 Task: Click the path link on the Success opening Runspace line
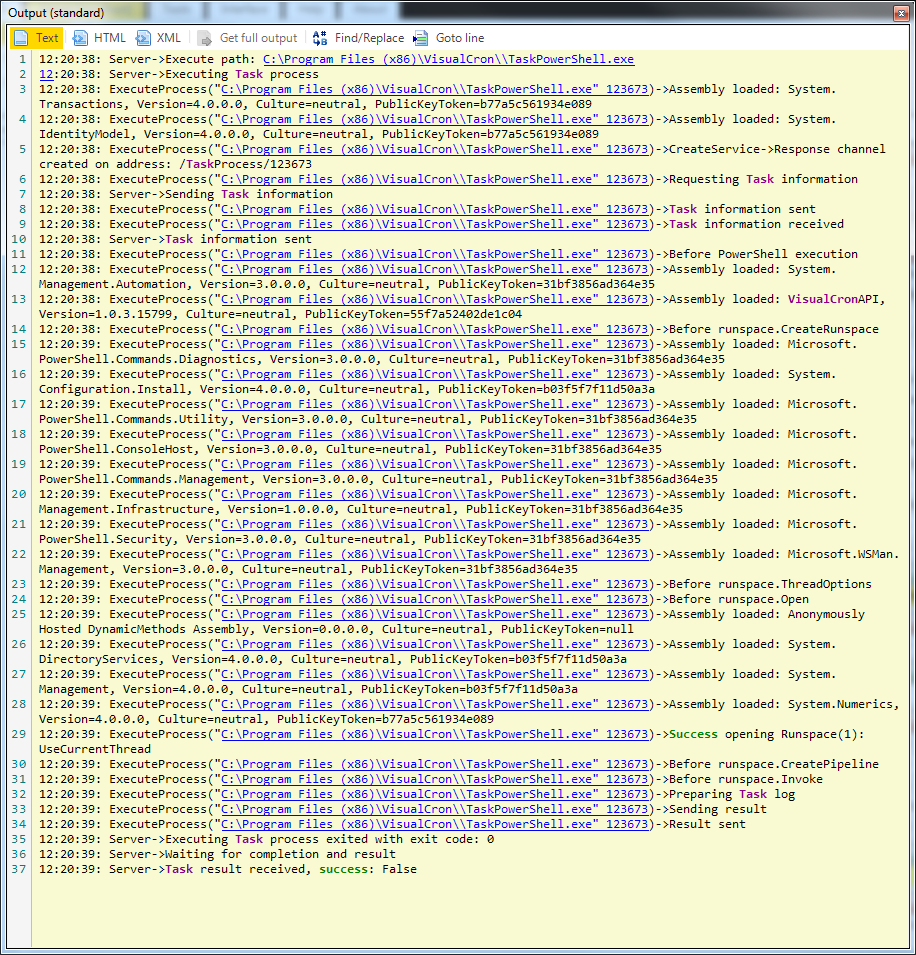click(x=436, y=734)
